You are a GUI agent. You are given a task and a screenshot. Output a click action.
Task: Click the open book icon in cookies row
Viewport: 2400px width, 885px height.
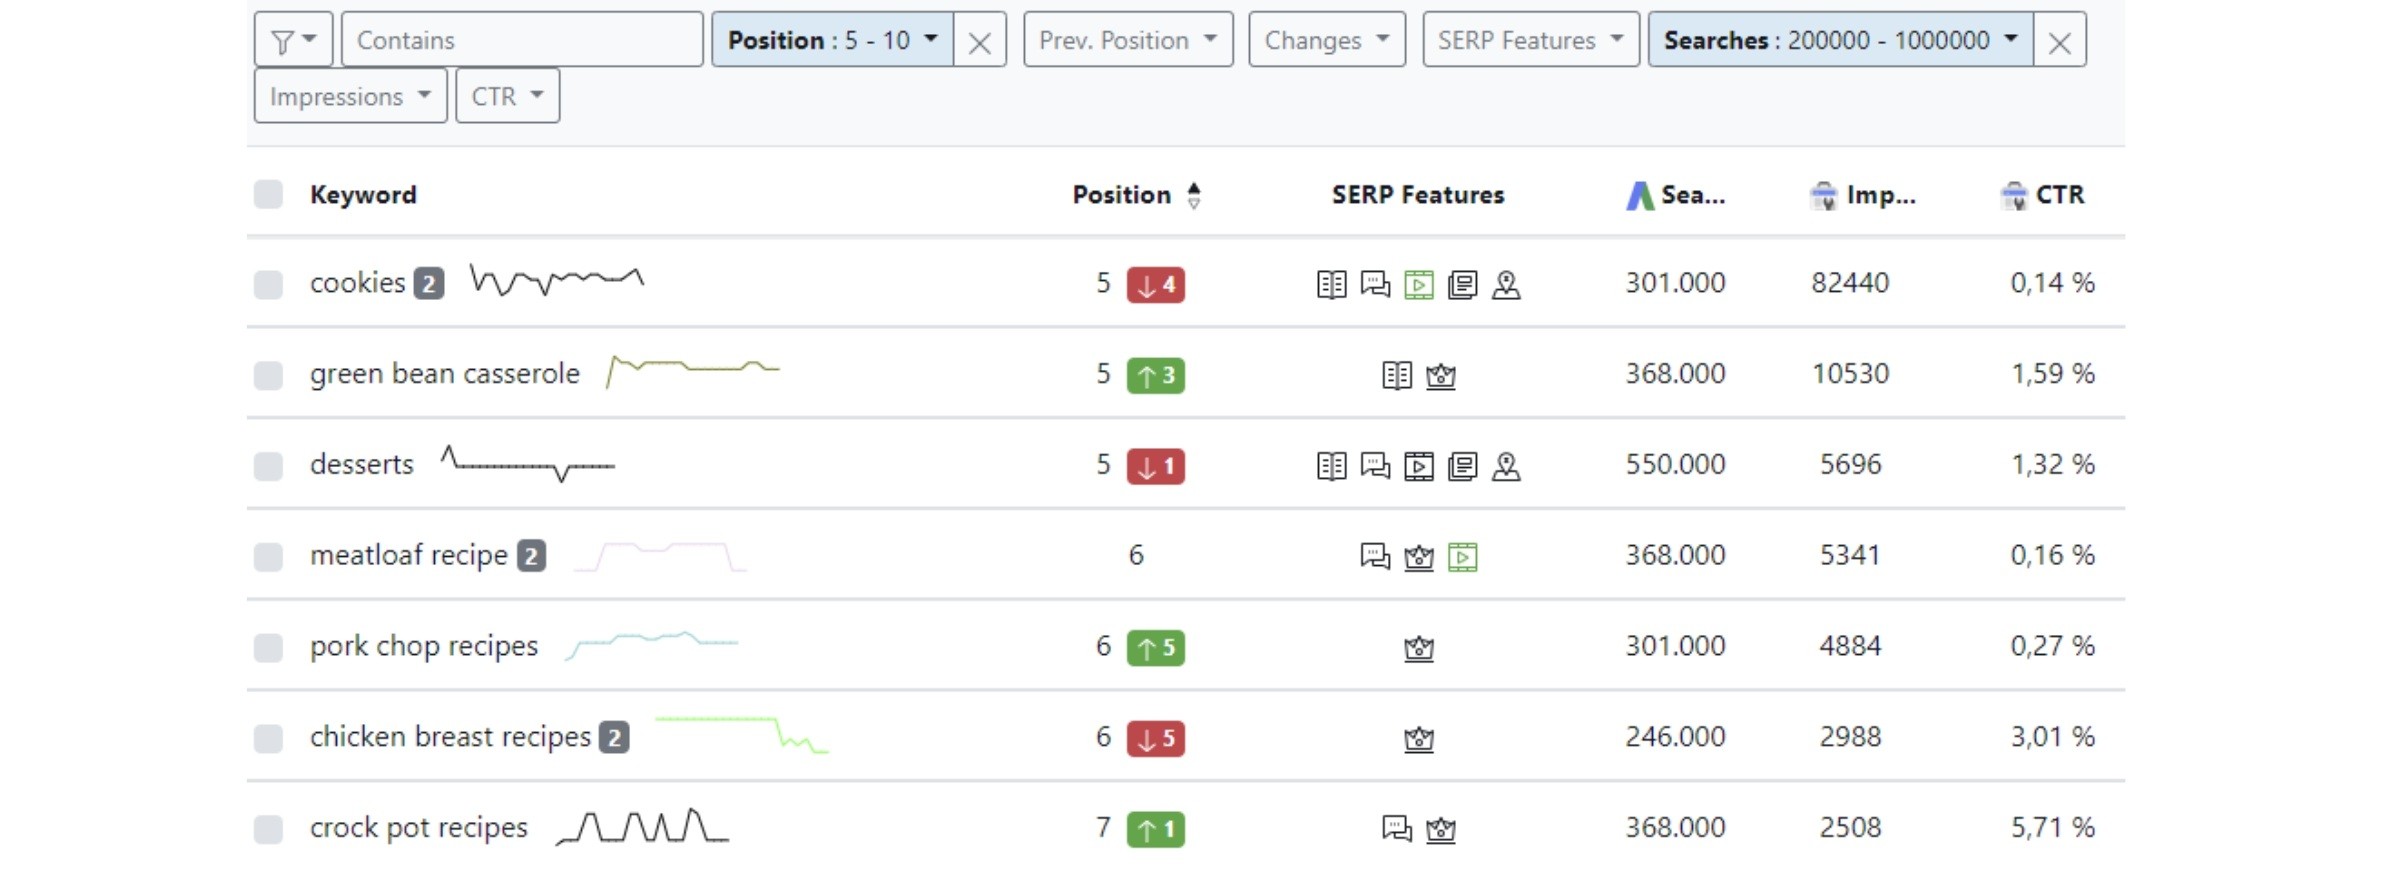pos(1331,285)
